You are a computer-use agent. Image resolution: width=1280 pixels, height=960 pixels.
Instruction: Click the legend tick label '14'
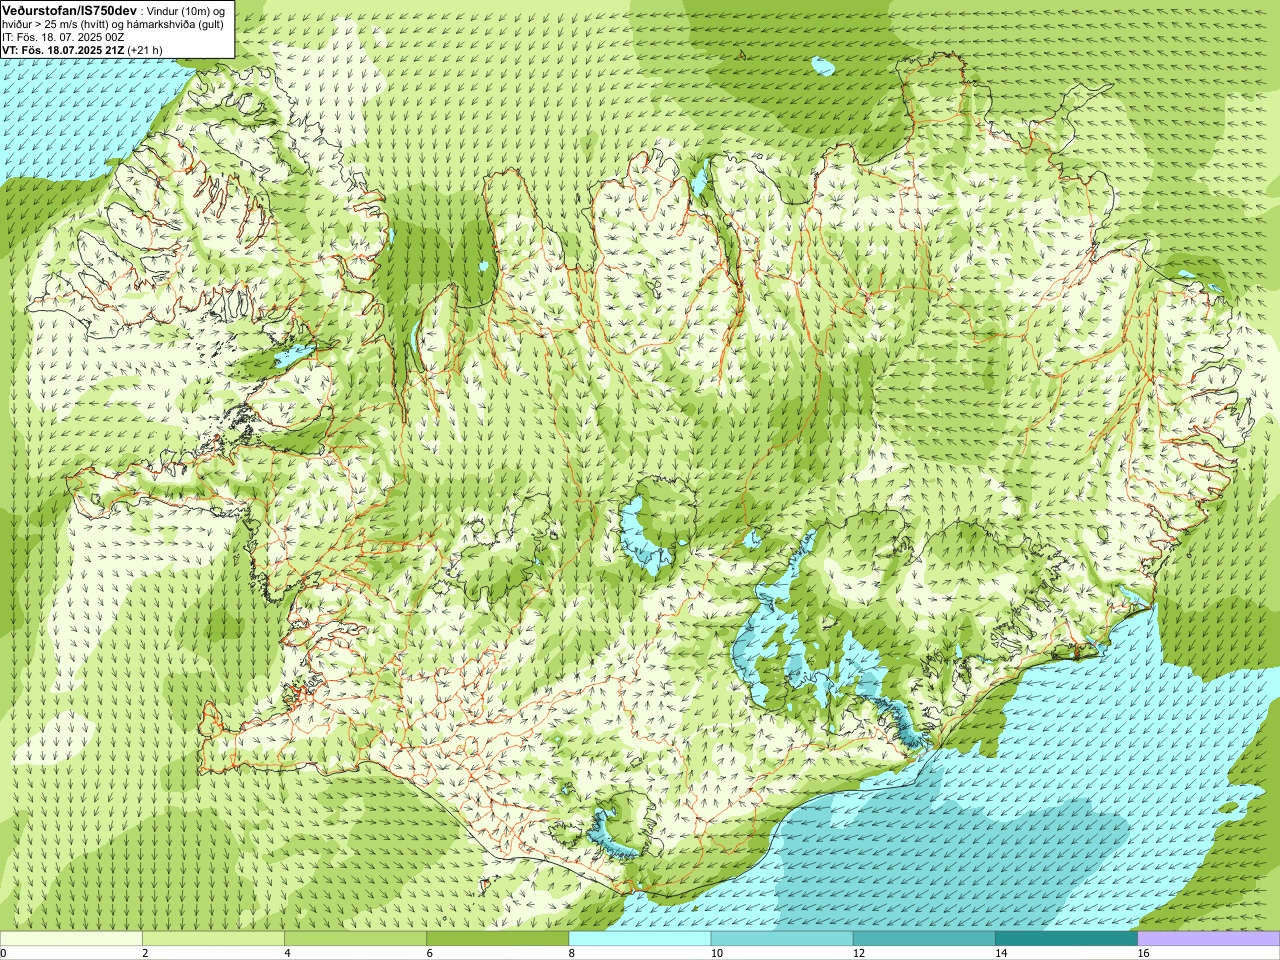(1001, 953)
